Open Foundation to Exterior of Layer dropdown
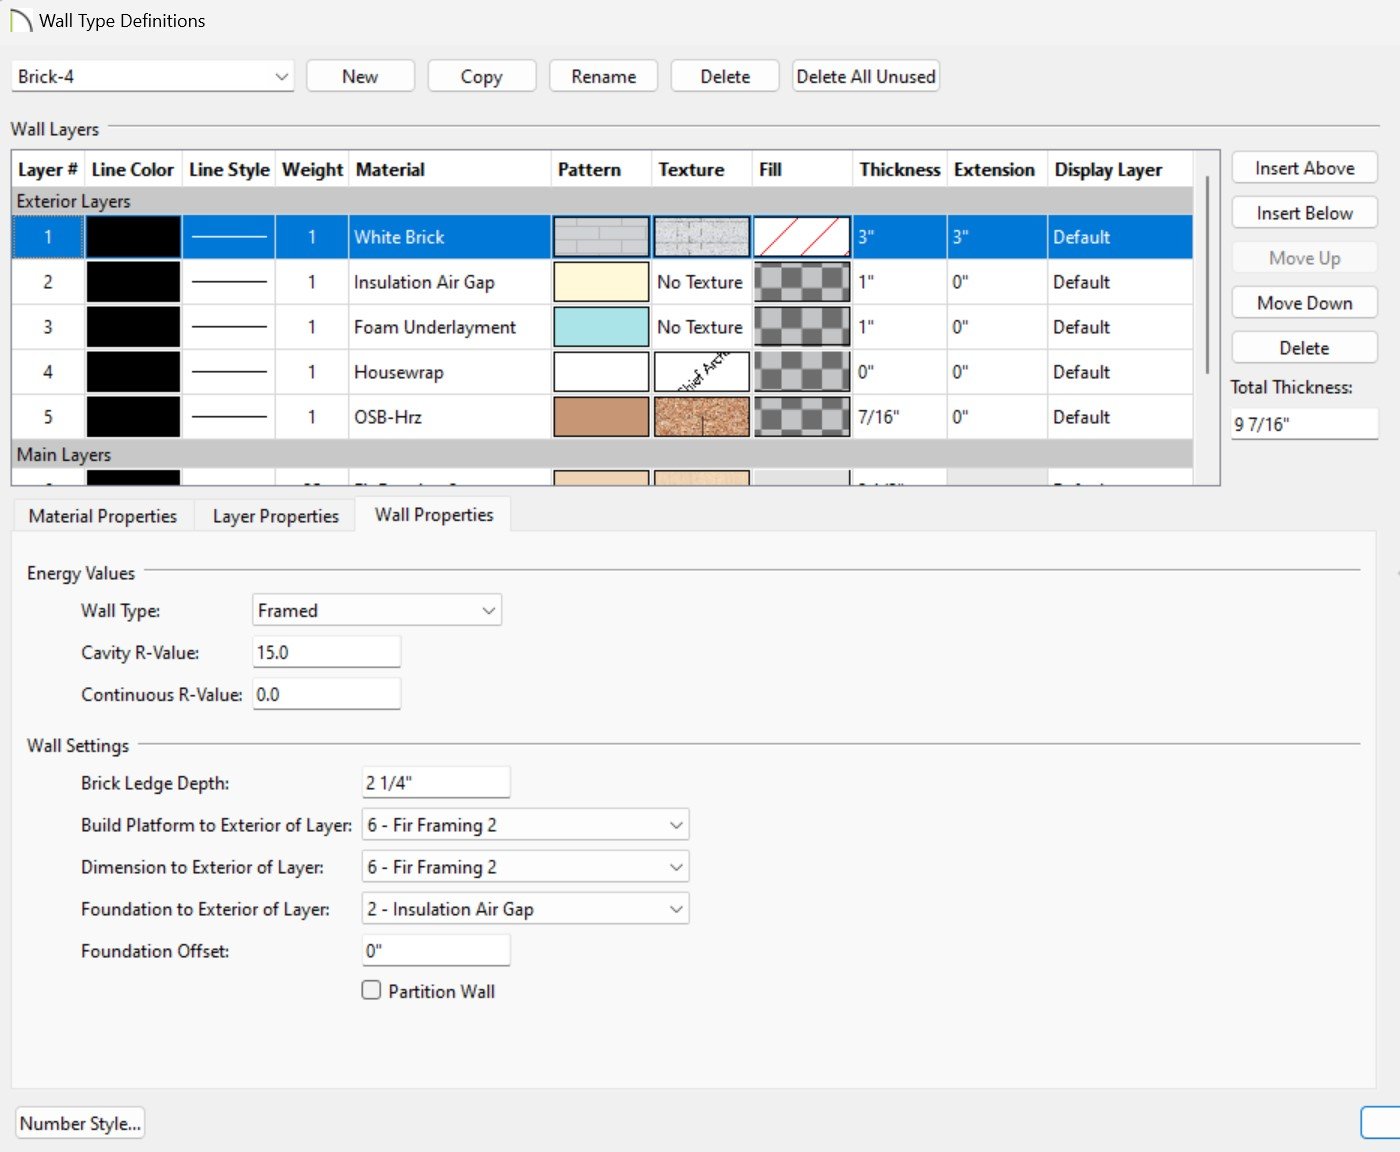1400x1152 pixels. coord(525,909)
